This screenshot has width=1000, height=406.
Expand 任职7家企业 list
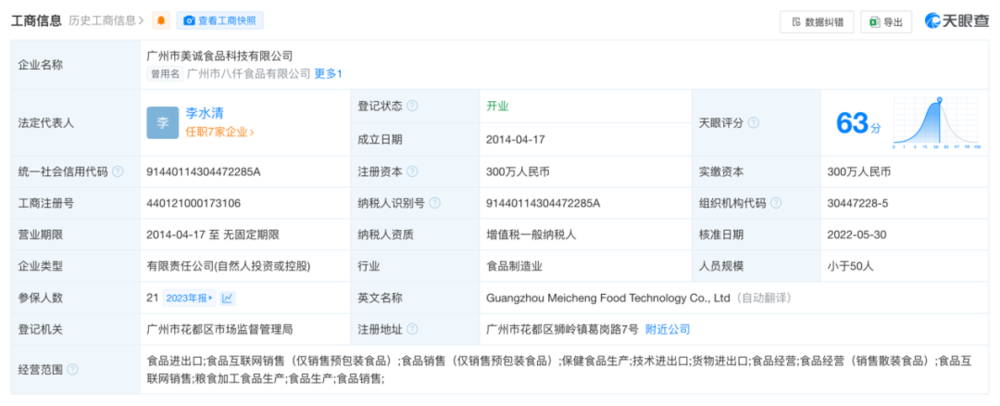pyautogui.click(x=219, y=131)
